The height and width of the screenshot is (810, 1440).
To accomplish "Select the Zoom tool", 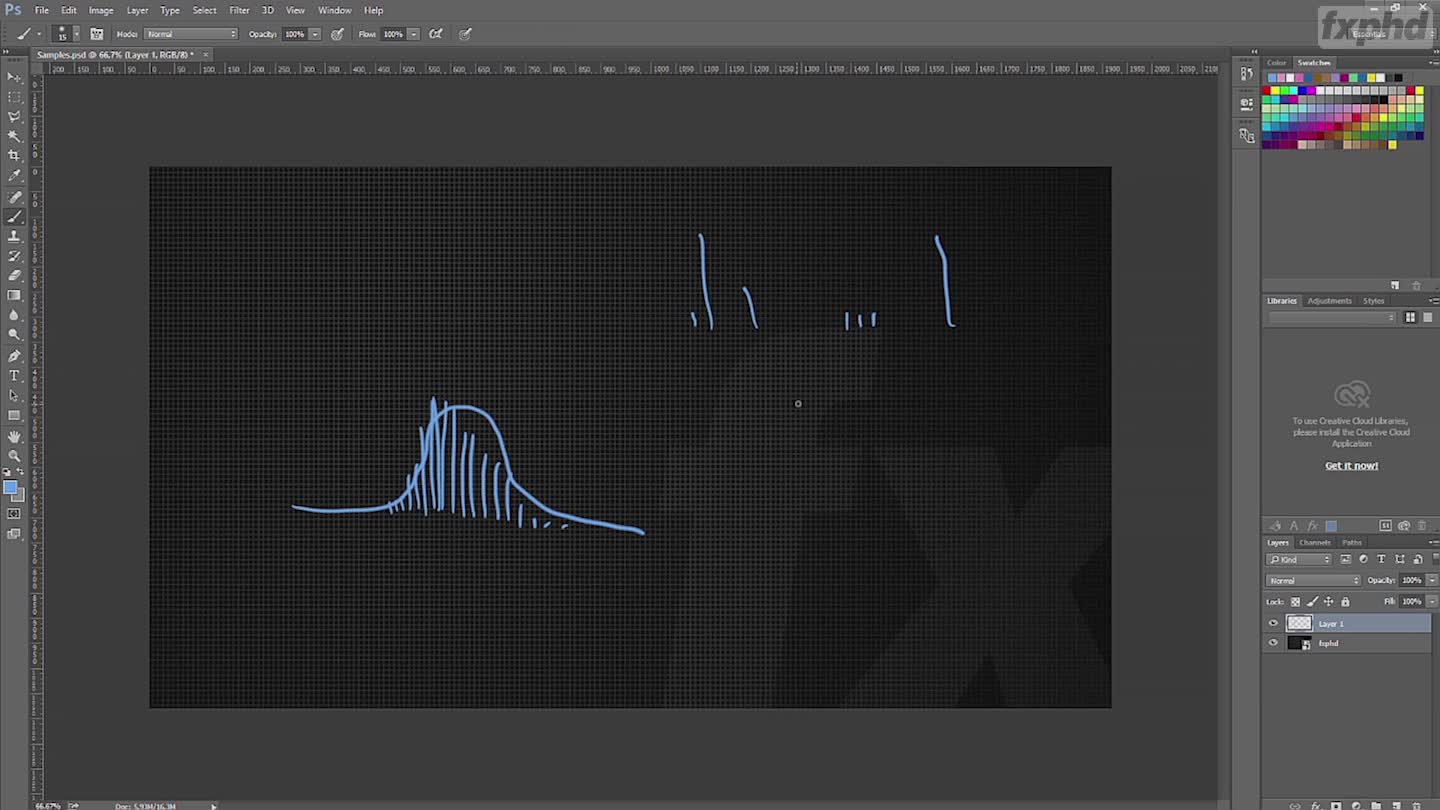I will click(14, 456).
